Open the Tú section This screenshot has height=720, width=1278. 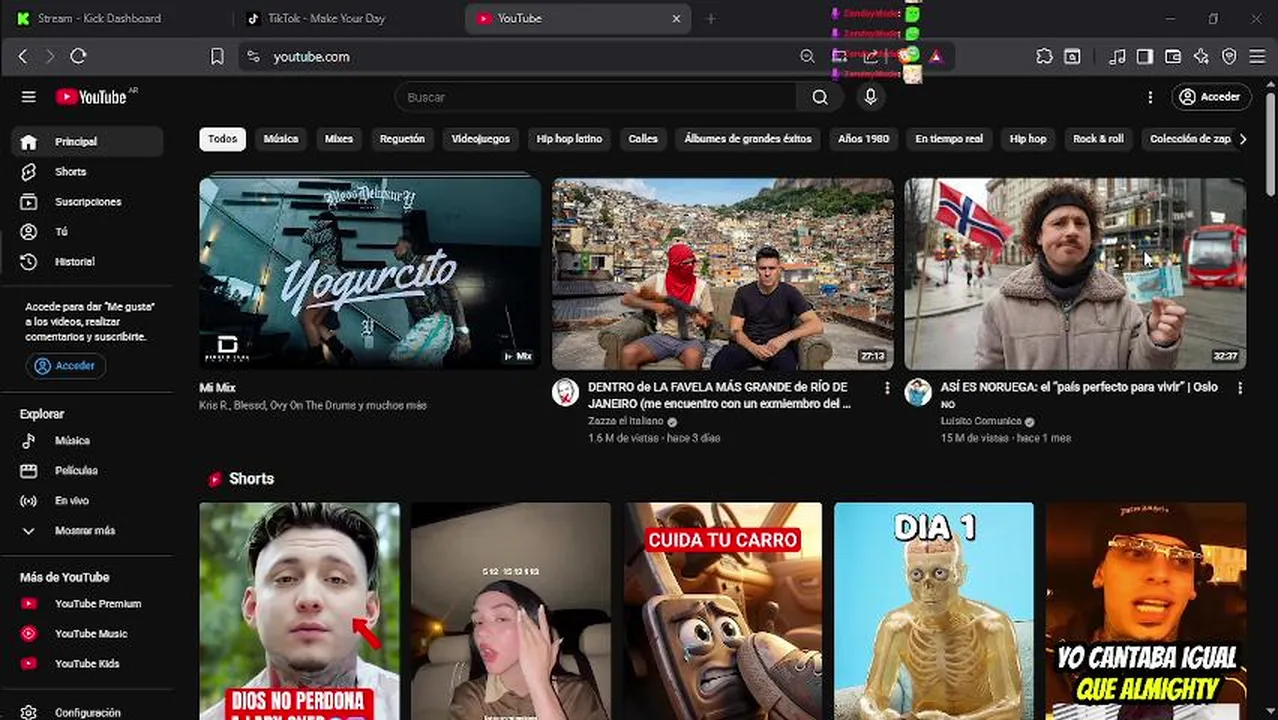[88, 232]
